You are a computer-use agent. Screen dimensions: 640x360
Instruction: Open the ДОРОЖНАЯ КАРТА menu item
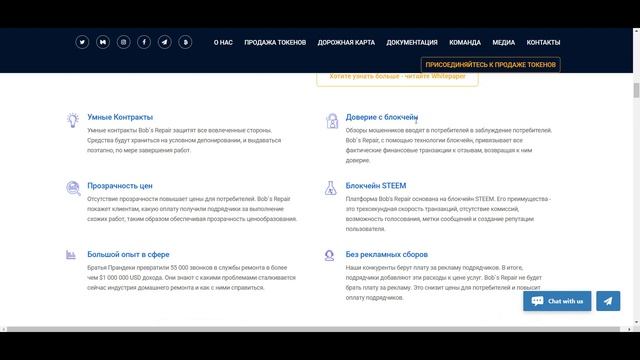346,42
